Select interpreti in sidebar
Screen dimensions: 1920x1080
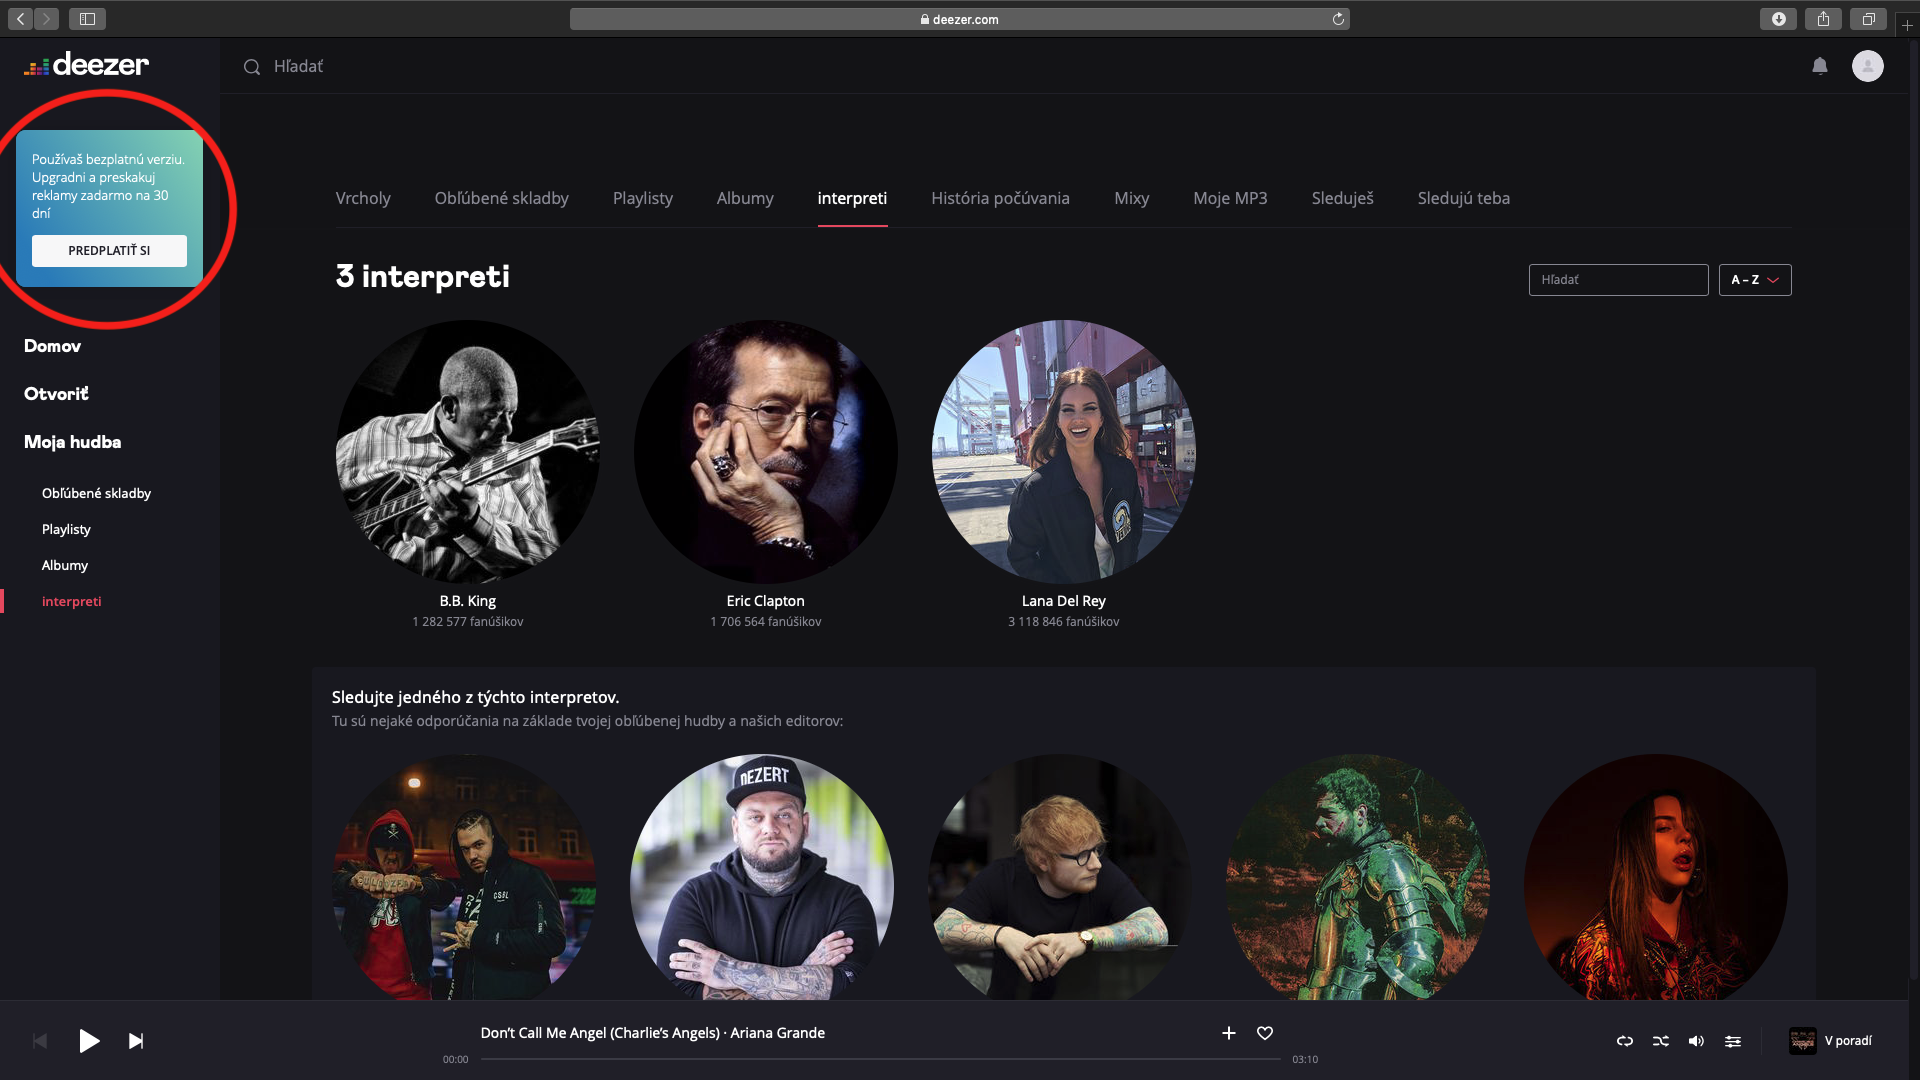[x=71, y=601]
